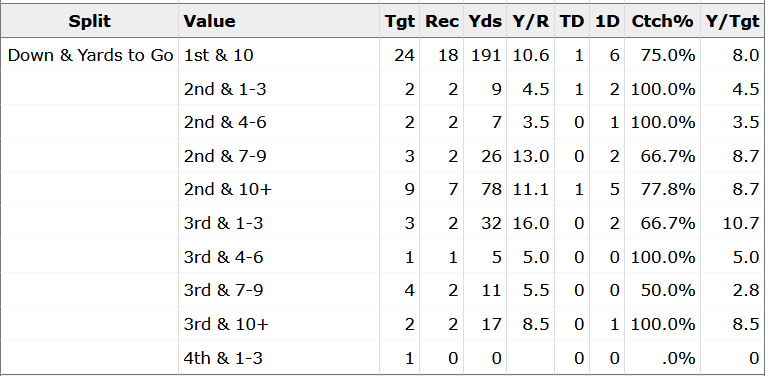The image size is (769, 376).
Task: Sort table by the Tgt column header
Action: (x=399, y=21)
